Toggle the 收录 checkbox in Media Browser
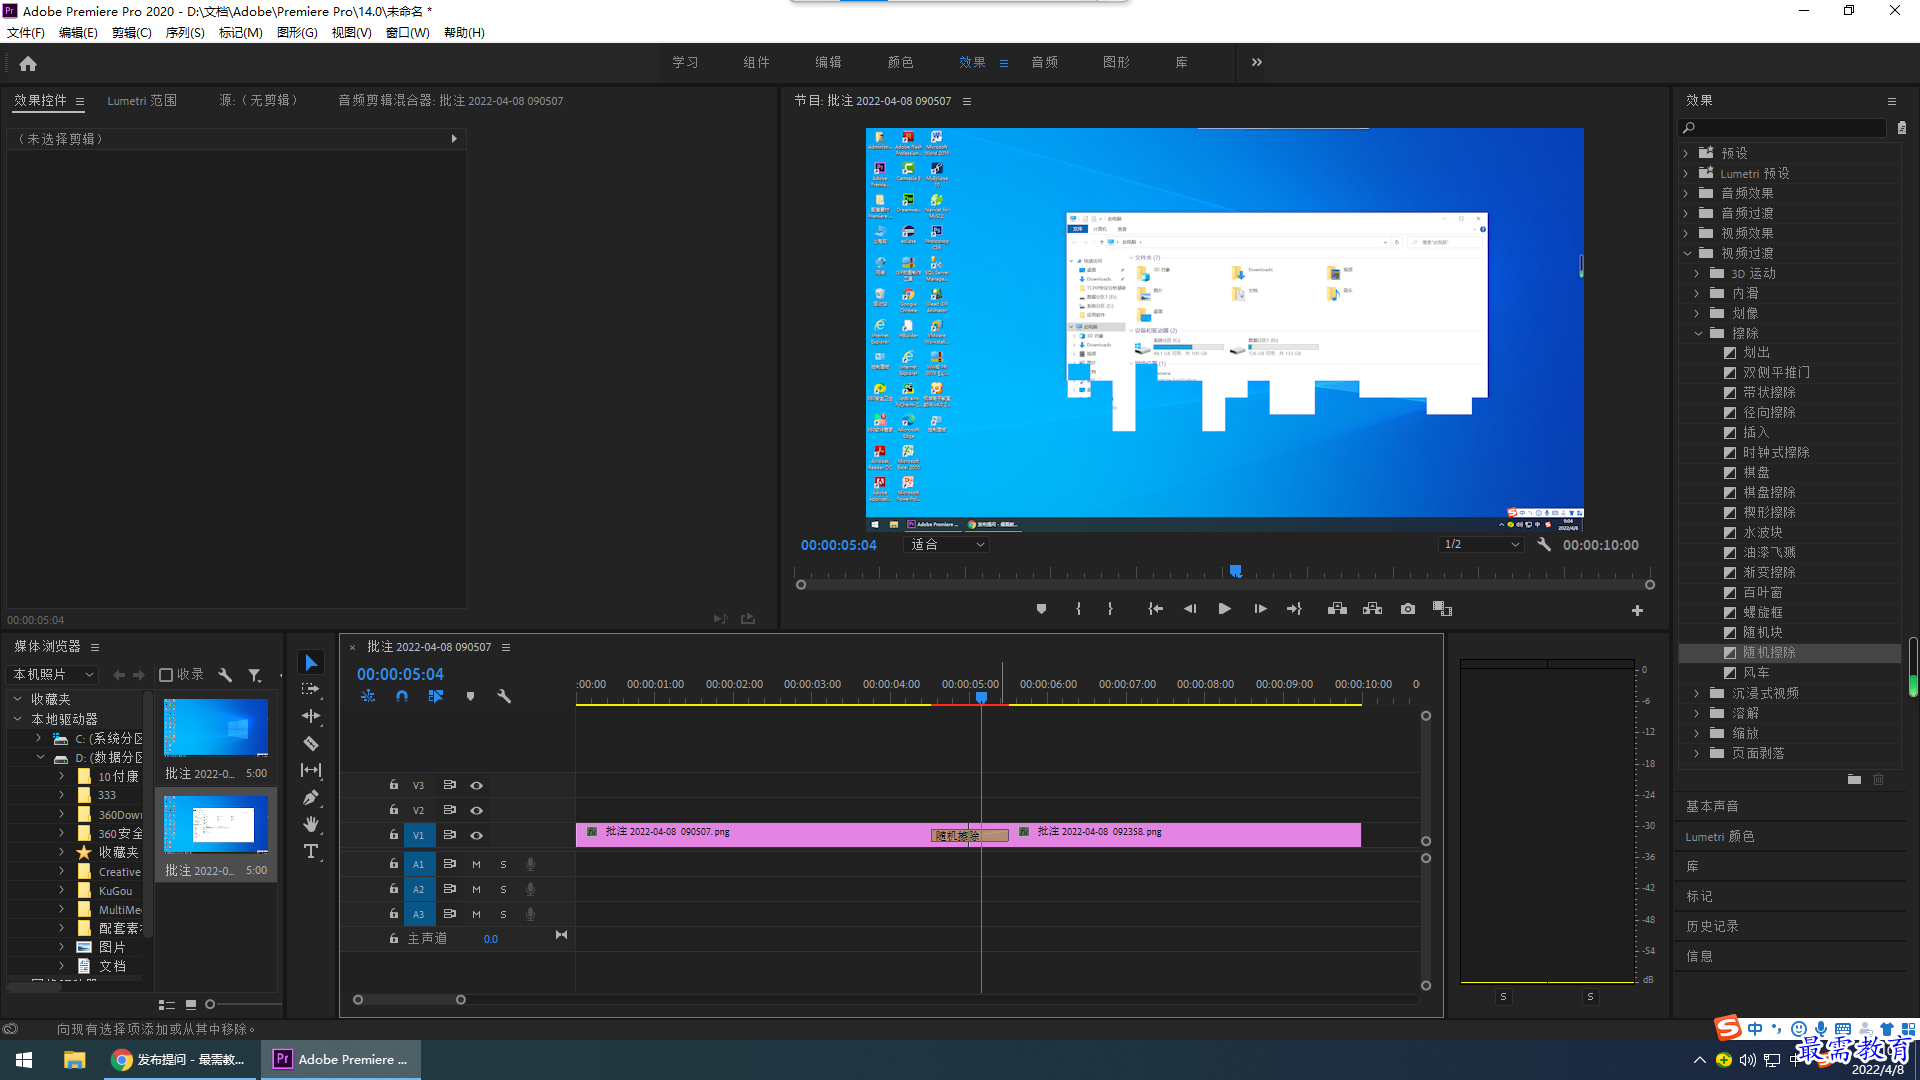The image size is (1920, 1080). [x=166, y=675]
